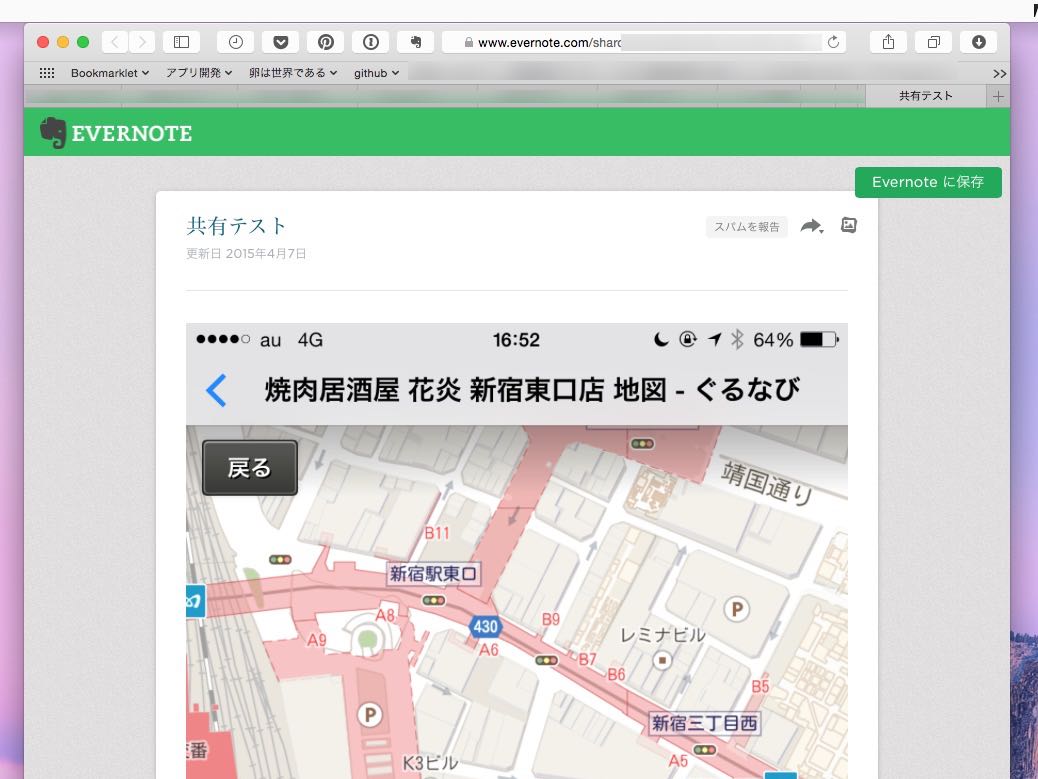
Task: Open the github bookmarks folder
Action: click(x=376, y=73)
